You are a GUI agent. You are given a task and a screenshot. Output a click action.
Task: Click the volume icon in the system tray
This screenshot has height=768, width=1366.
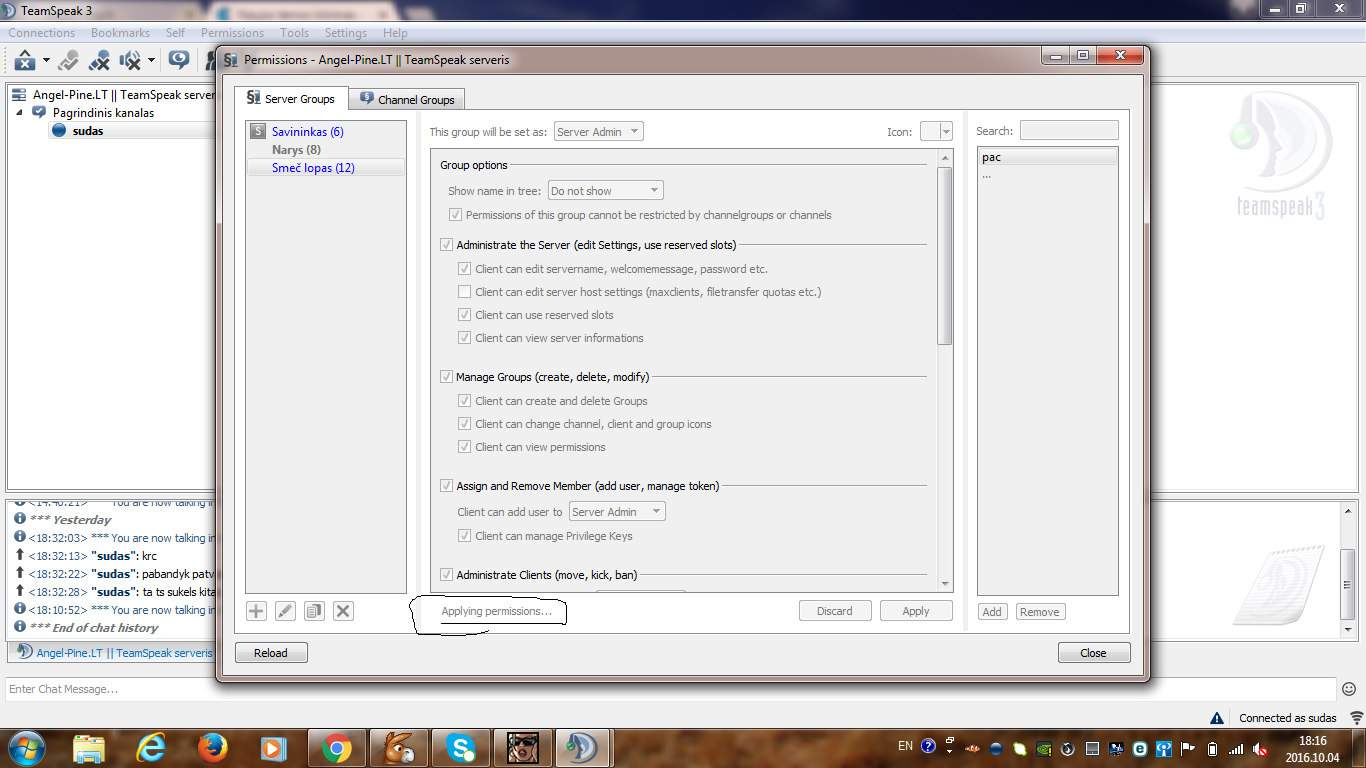click(1260, 747)
